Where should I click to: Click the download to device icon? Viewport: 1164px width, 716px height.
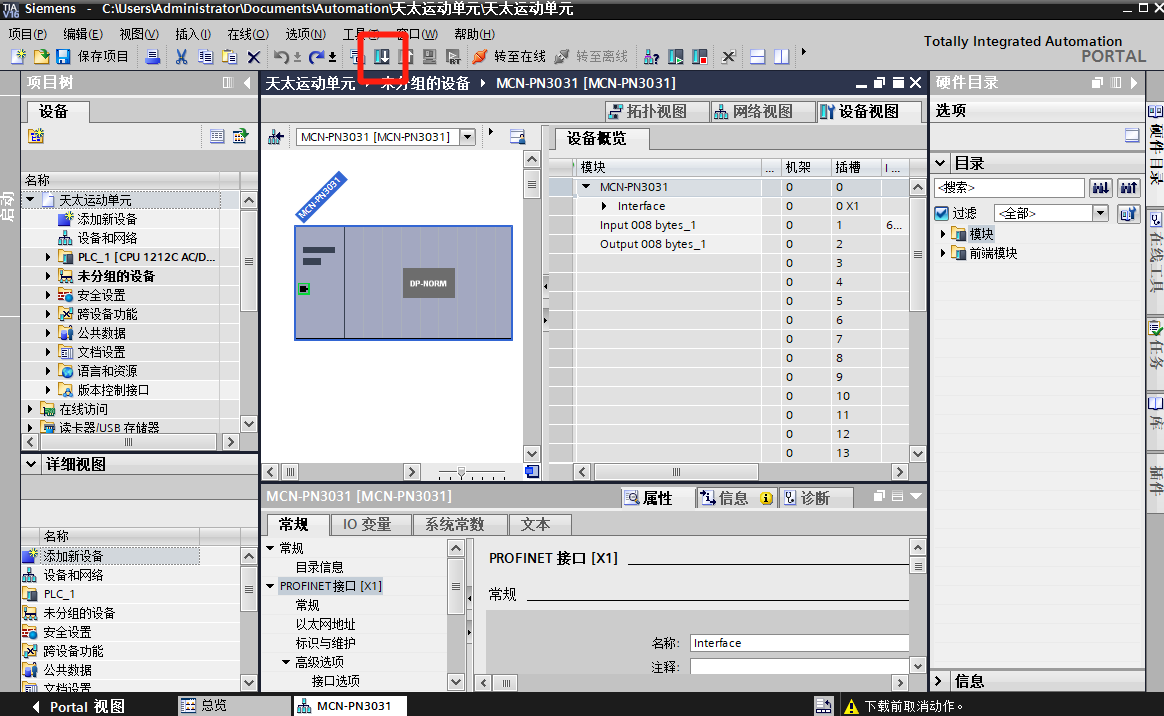click(382, 56)
